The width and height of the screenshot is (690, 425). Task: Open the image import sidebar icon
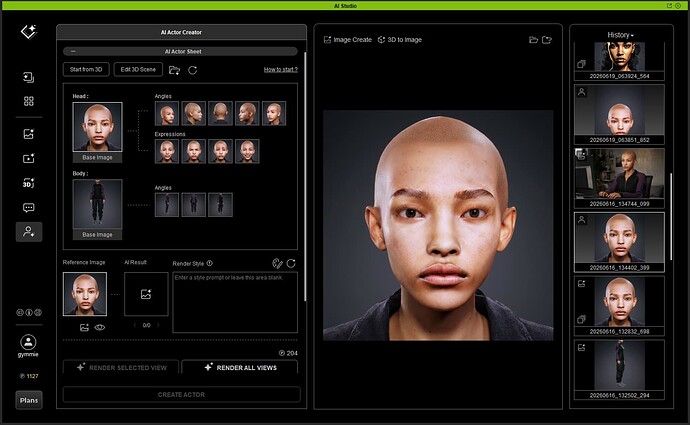click(29, 77)
